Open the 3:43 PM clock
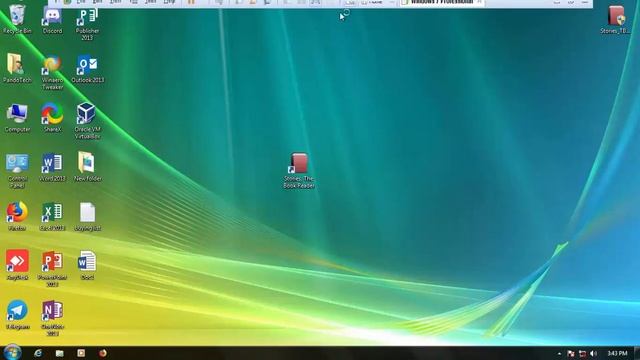Image resolution: width=640 pixels, height=360 pixels. tap(617, 353)
